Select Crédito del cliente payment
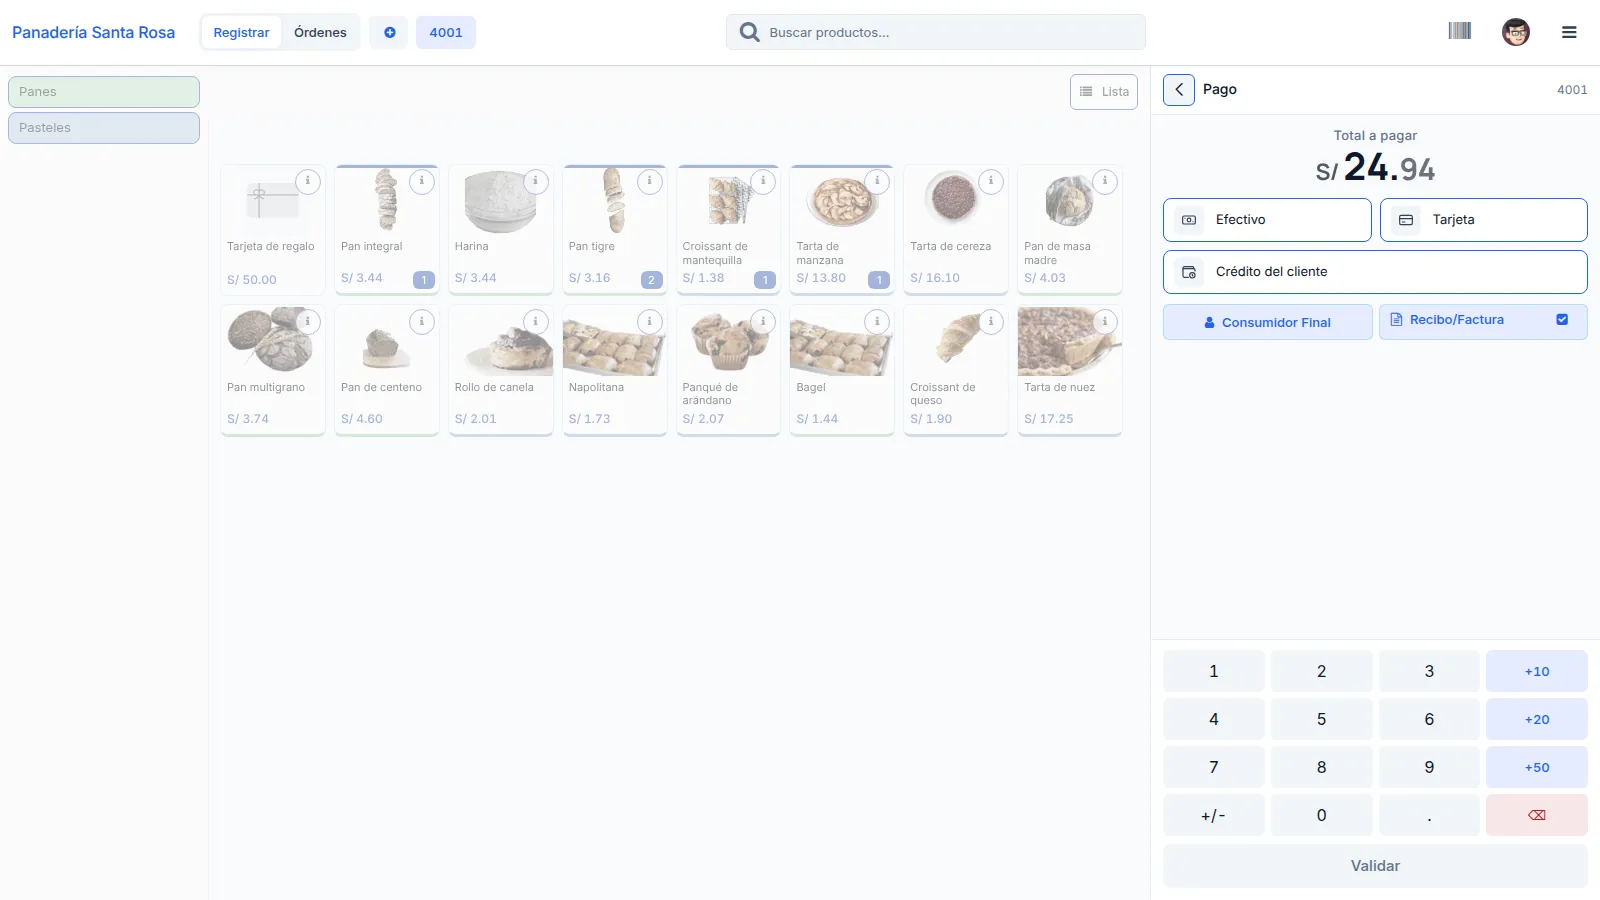 tap(1375, 272)
